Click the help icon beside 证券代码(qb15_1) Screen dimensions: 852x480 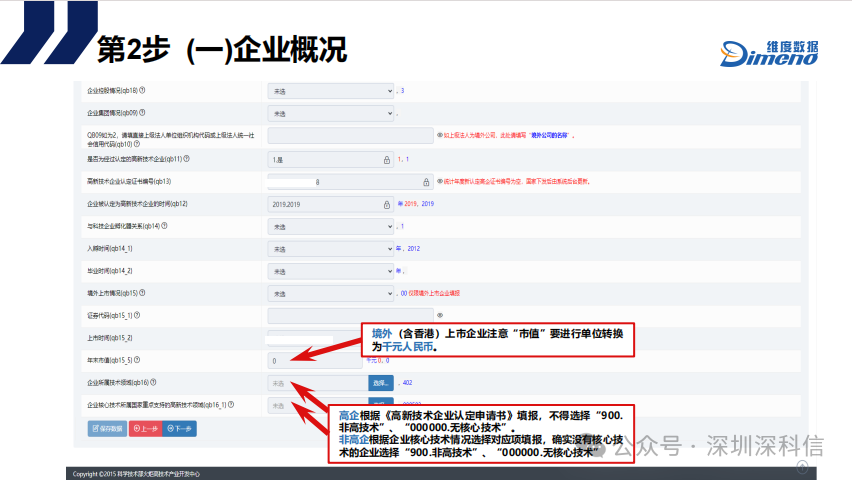(x=137, y=315)
